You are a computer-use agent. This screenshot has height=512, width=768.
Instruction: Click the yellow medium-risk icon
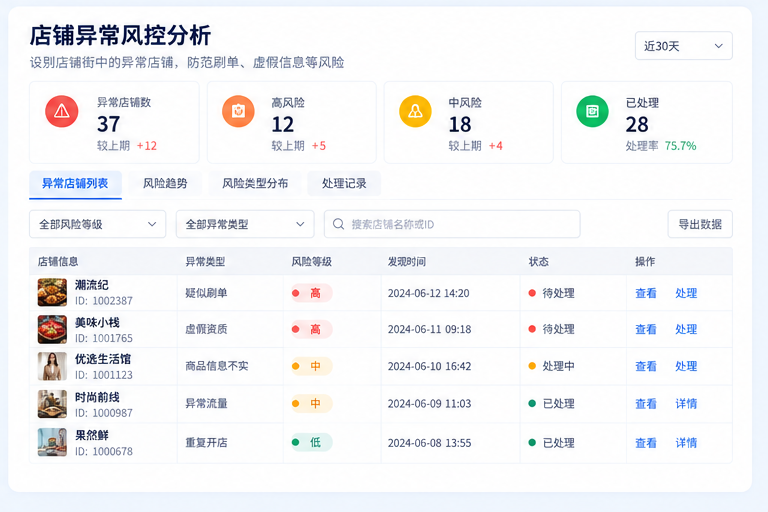click(415, 112)
